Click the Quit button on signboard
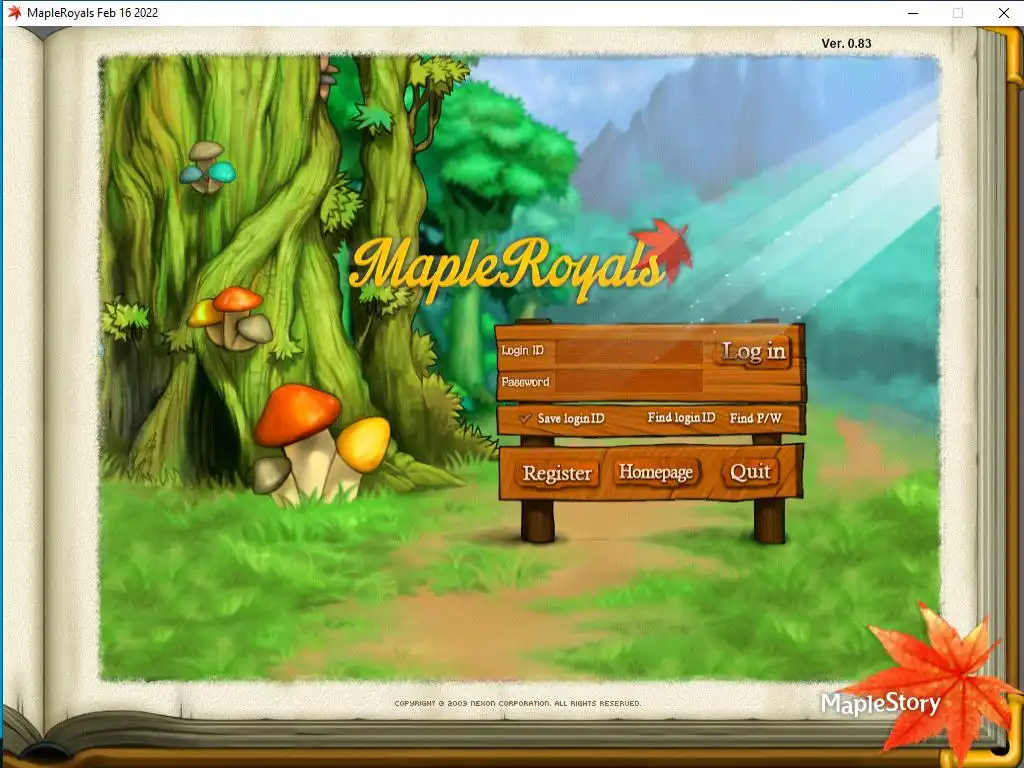Screen dimensions: 1024x768 pos(750,472)
